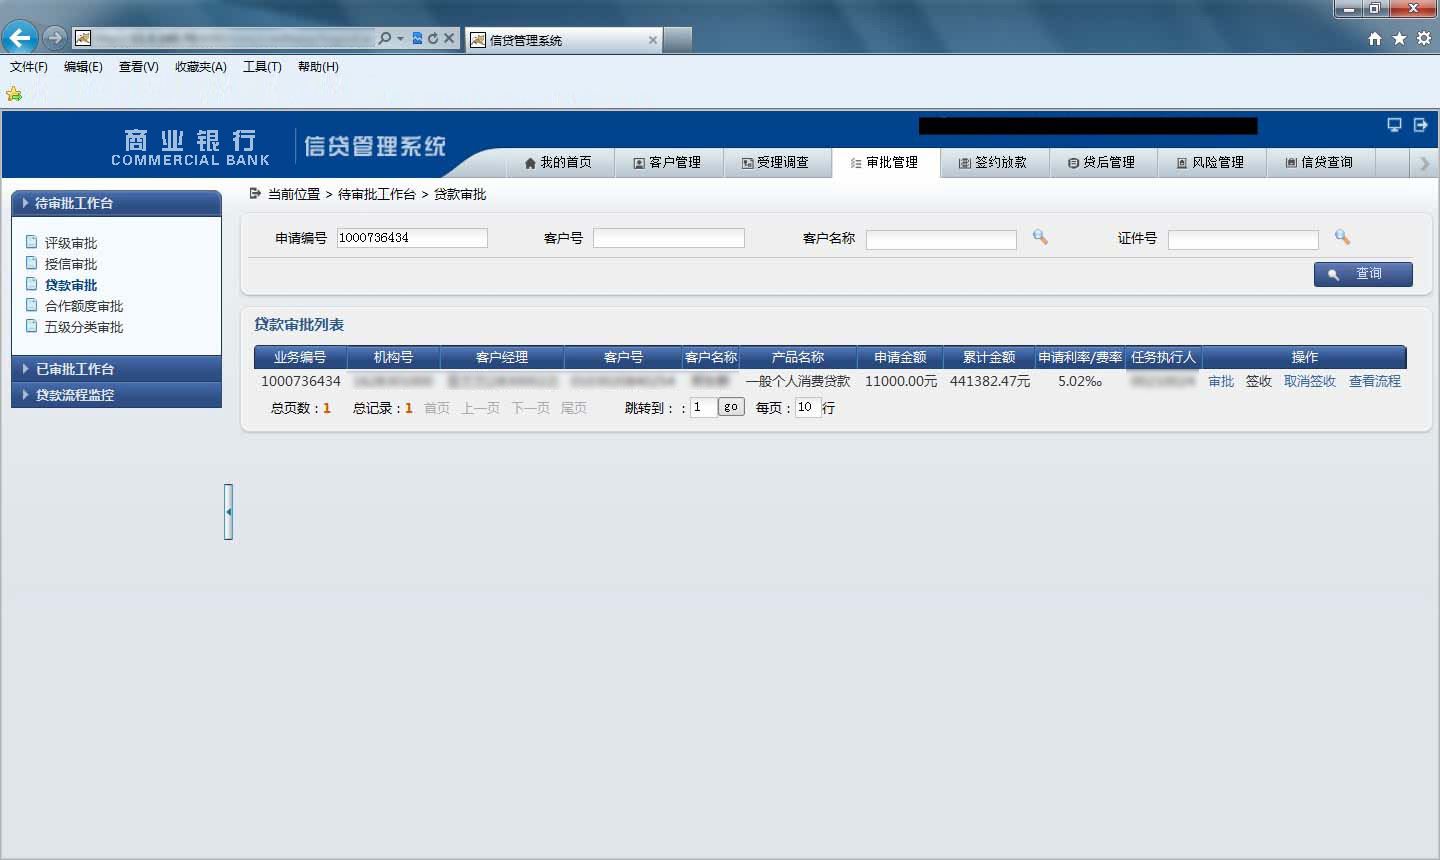
Task: Go forward with browser forward arrow
Action: (55, 38)
